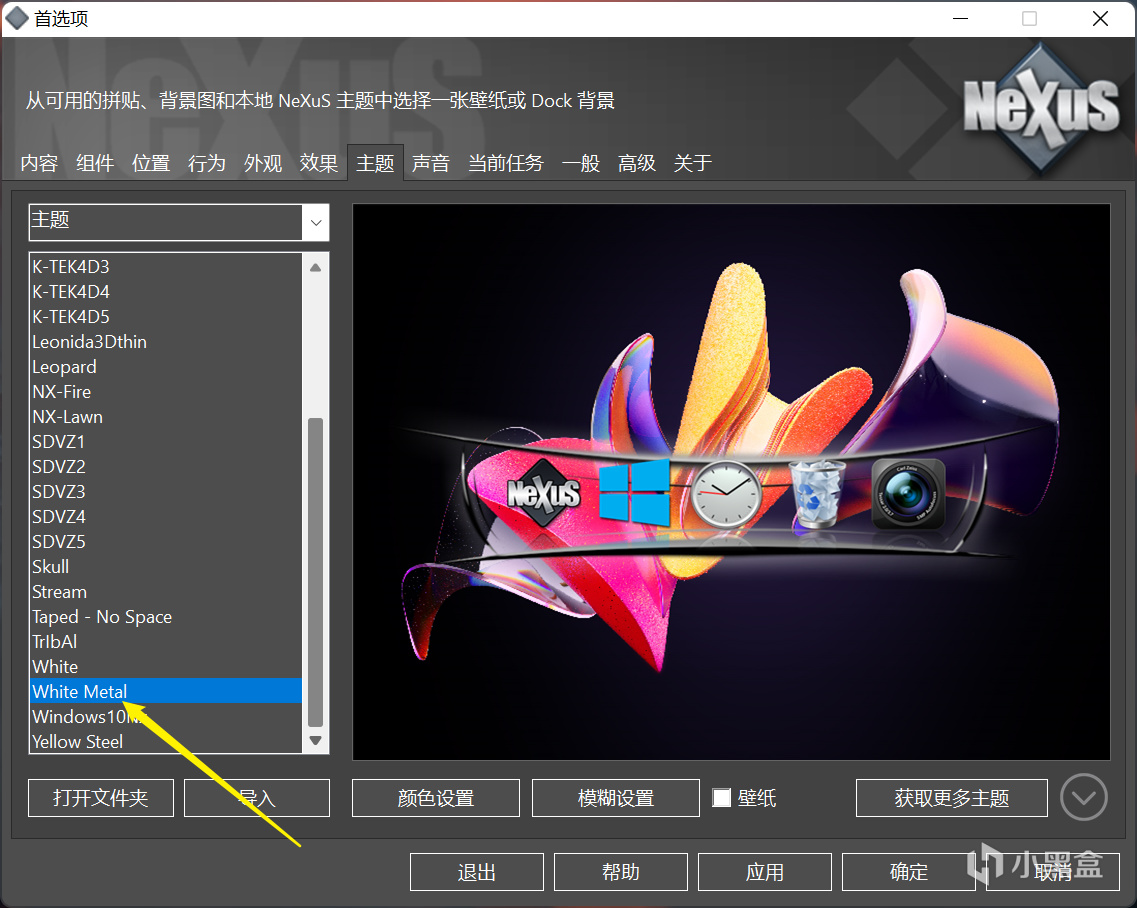The image size is (1137, 908).
Task: Switch to the 外观 tab
Action: tap(262, 163)
